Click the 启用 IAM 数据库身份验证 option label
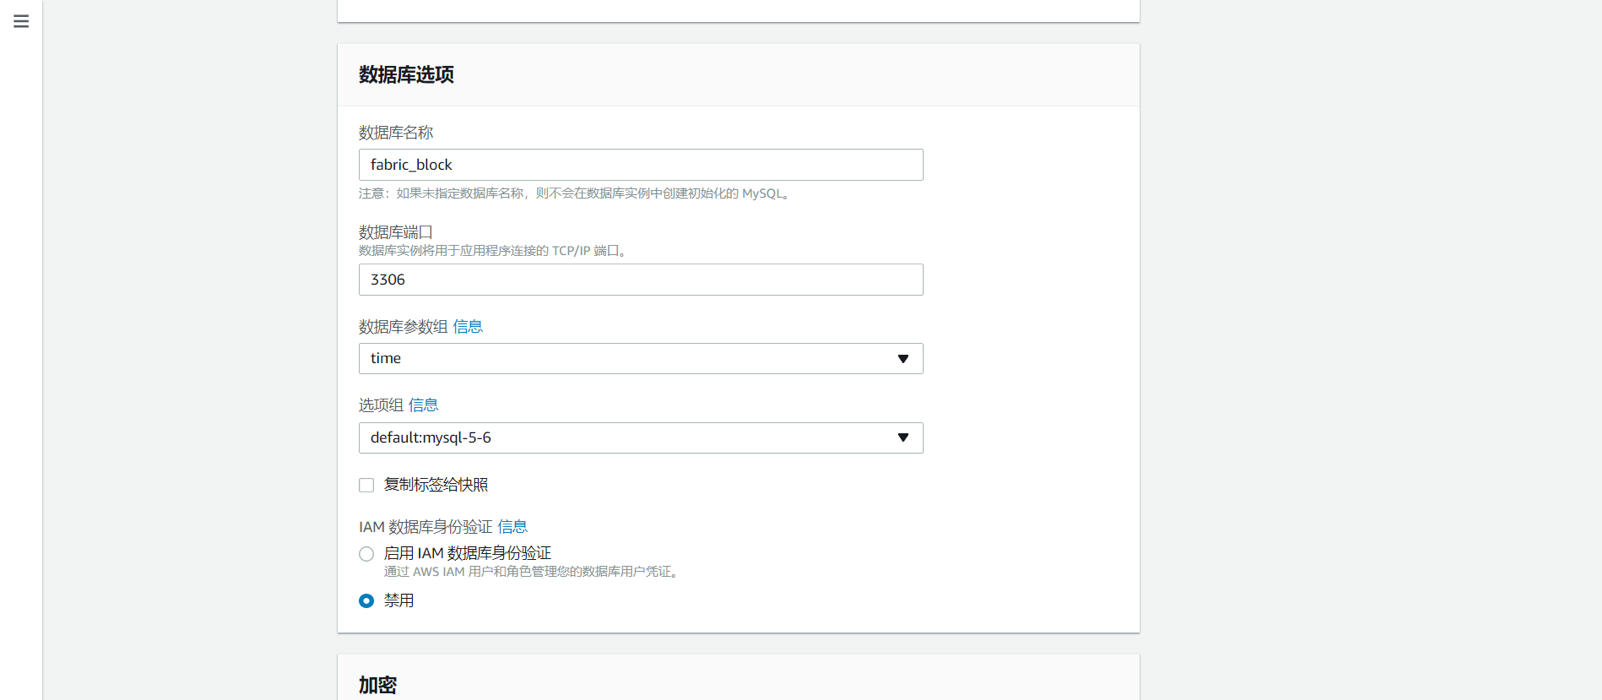Image resolution: width=1602 pixels, height=700 pixels. tap(467, 553)
